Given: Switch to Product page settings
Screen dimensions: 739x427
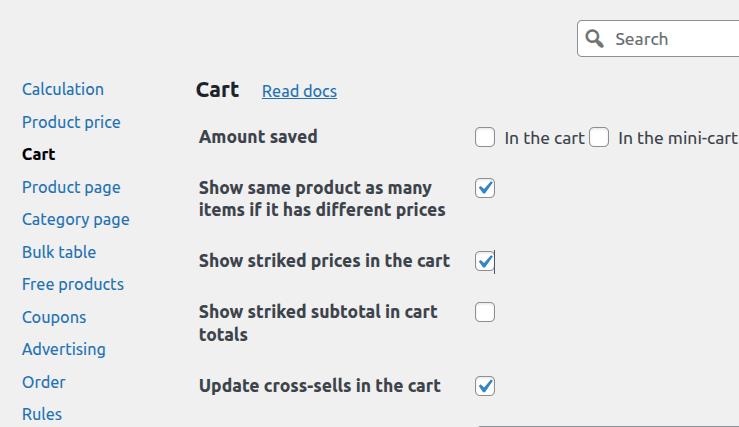Looking at the screenshot, I should pyautogui.click(x=71, y=187).
